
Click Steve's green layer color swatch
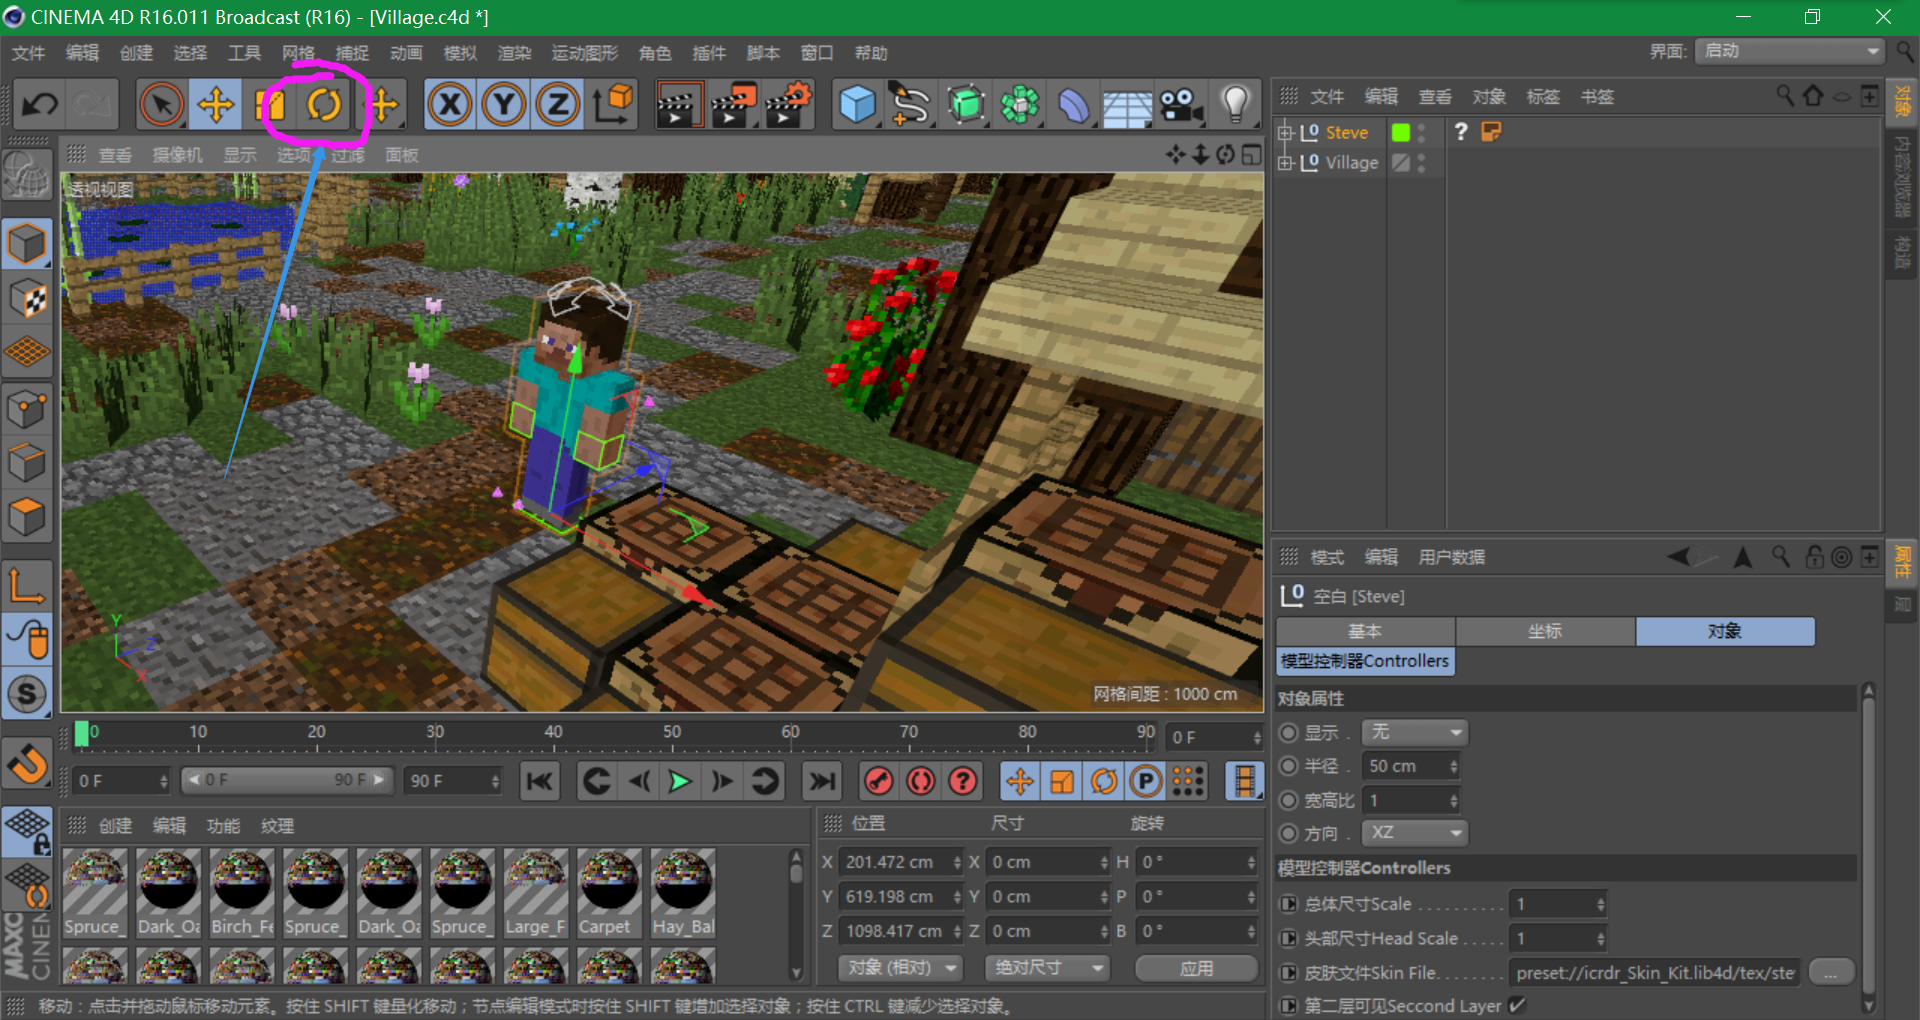tap(1401, 132)
